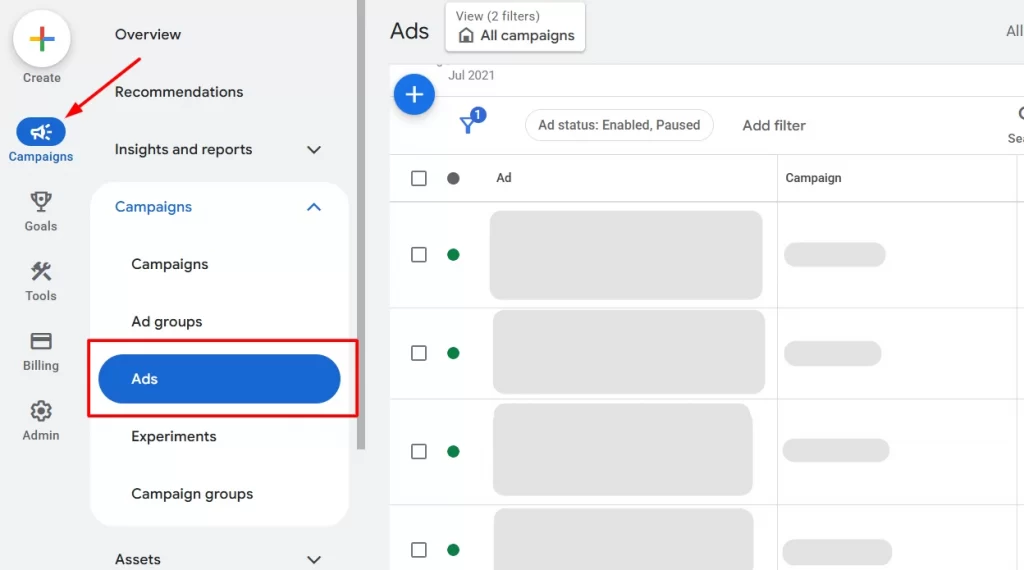
Task: Expand the Assets section
Action: tap(314, 560)
